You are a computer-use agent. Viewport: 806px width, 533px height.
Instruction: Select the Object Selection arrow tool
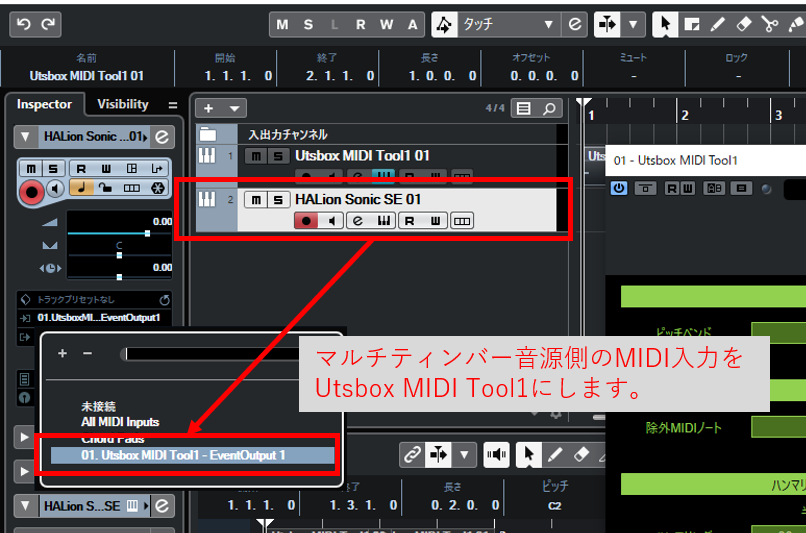tap(665, 24)
